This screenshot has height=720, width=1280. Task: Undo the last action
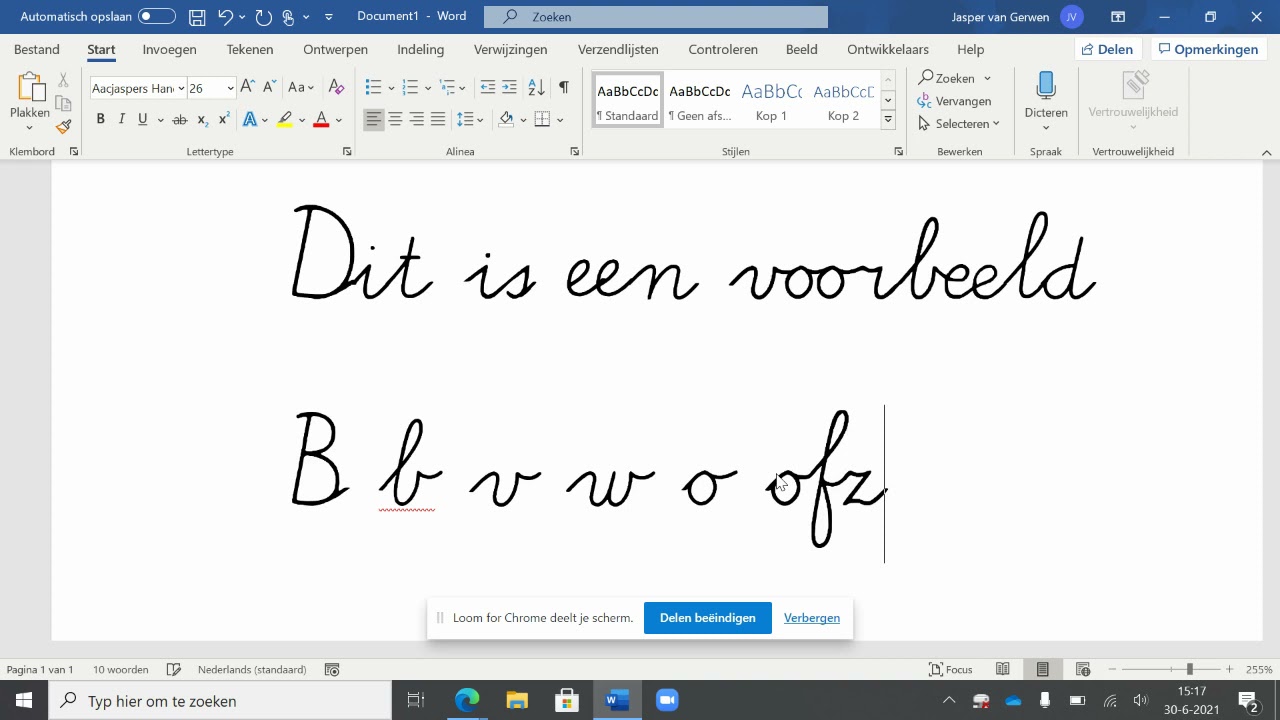click(x=225, y=17)
